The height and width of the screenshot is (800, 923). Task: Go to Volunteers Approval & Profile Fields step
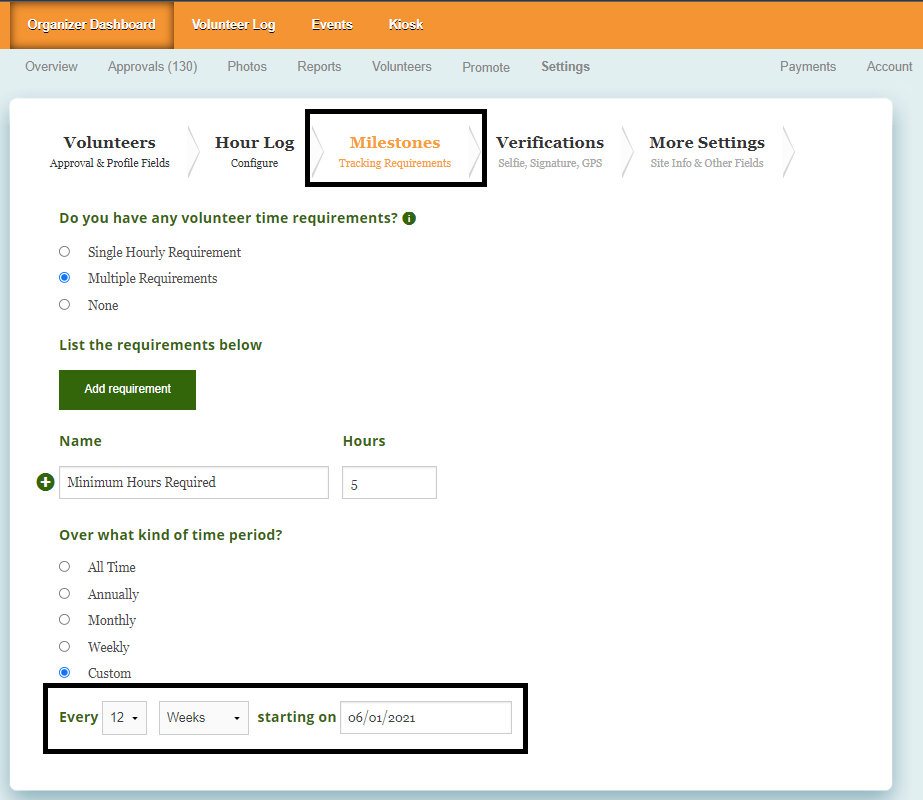coord(109,151)
